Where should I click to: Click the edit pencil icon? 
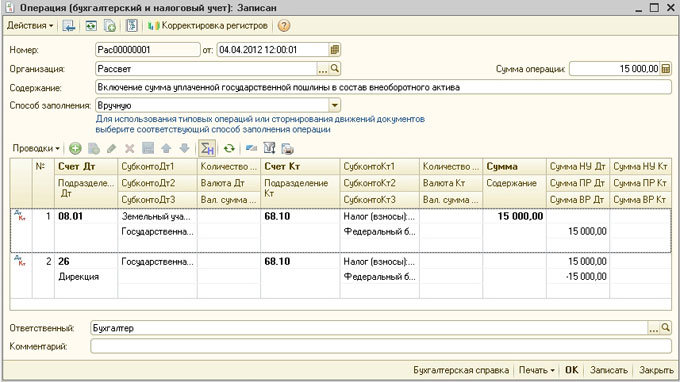click(111, 149)
